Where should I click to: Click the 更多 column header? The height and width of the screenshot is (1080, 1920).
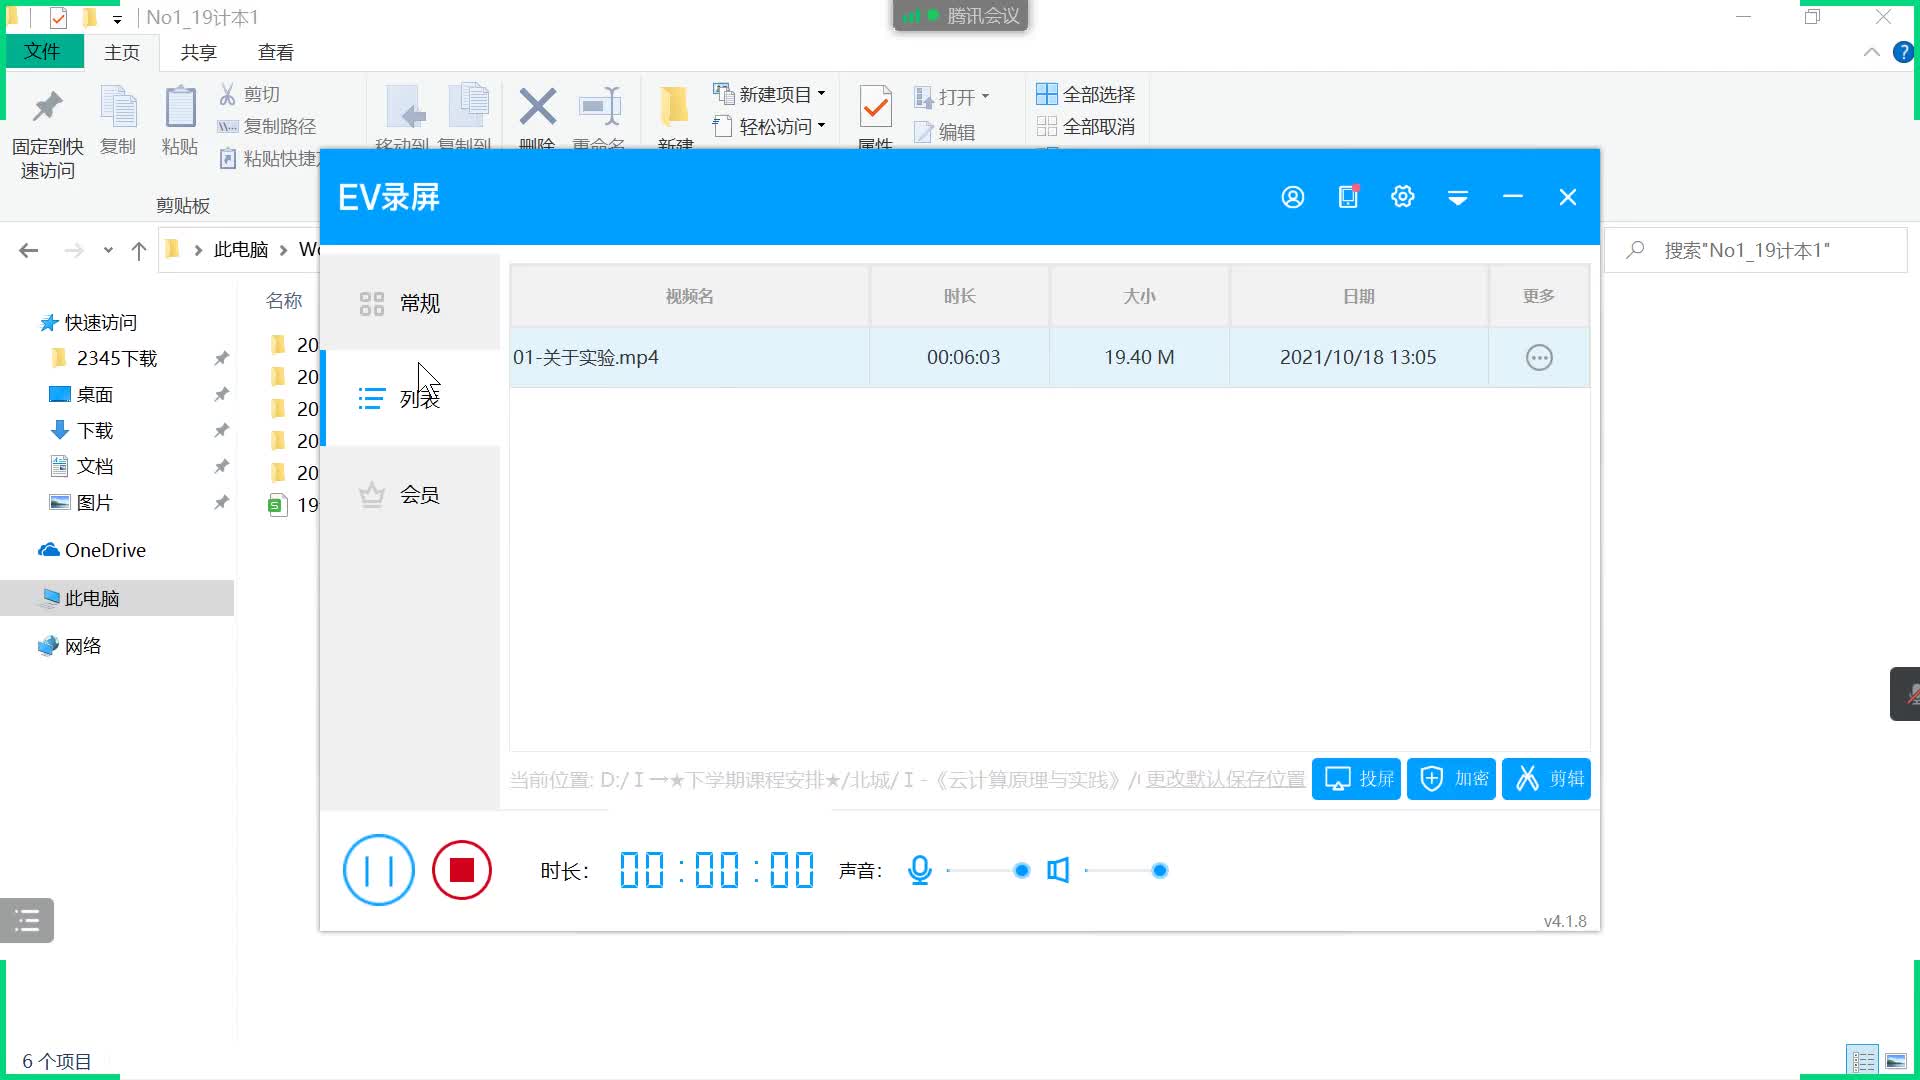pos(1539,296)
